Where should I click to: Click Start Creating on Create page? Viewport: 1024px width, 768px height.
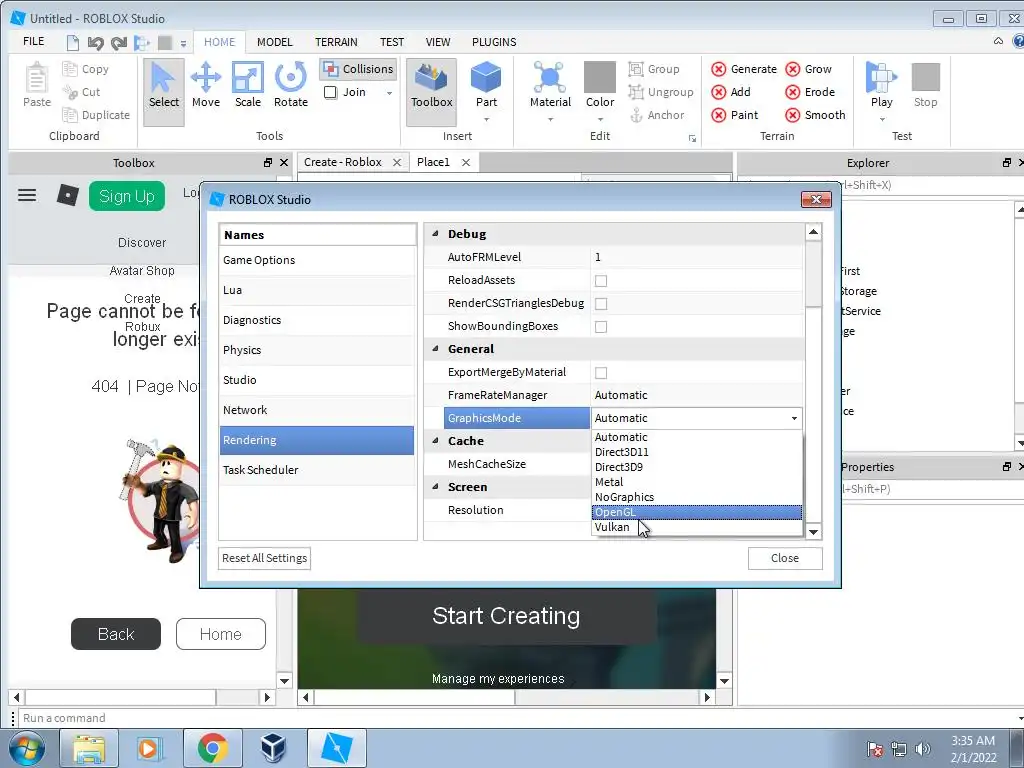click(x=506, y=616)
